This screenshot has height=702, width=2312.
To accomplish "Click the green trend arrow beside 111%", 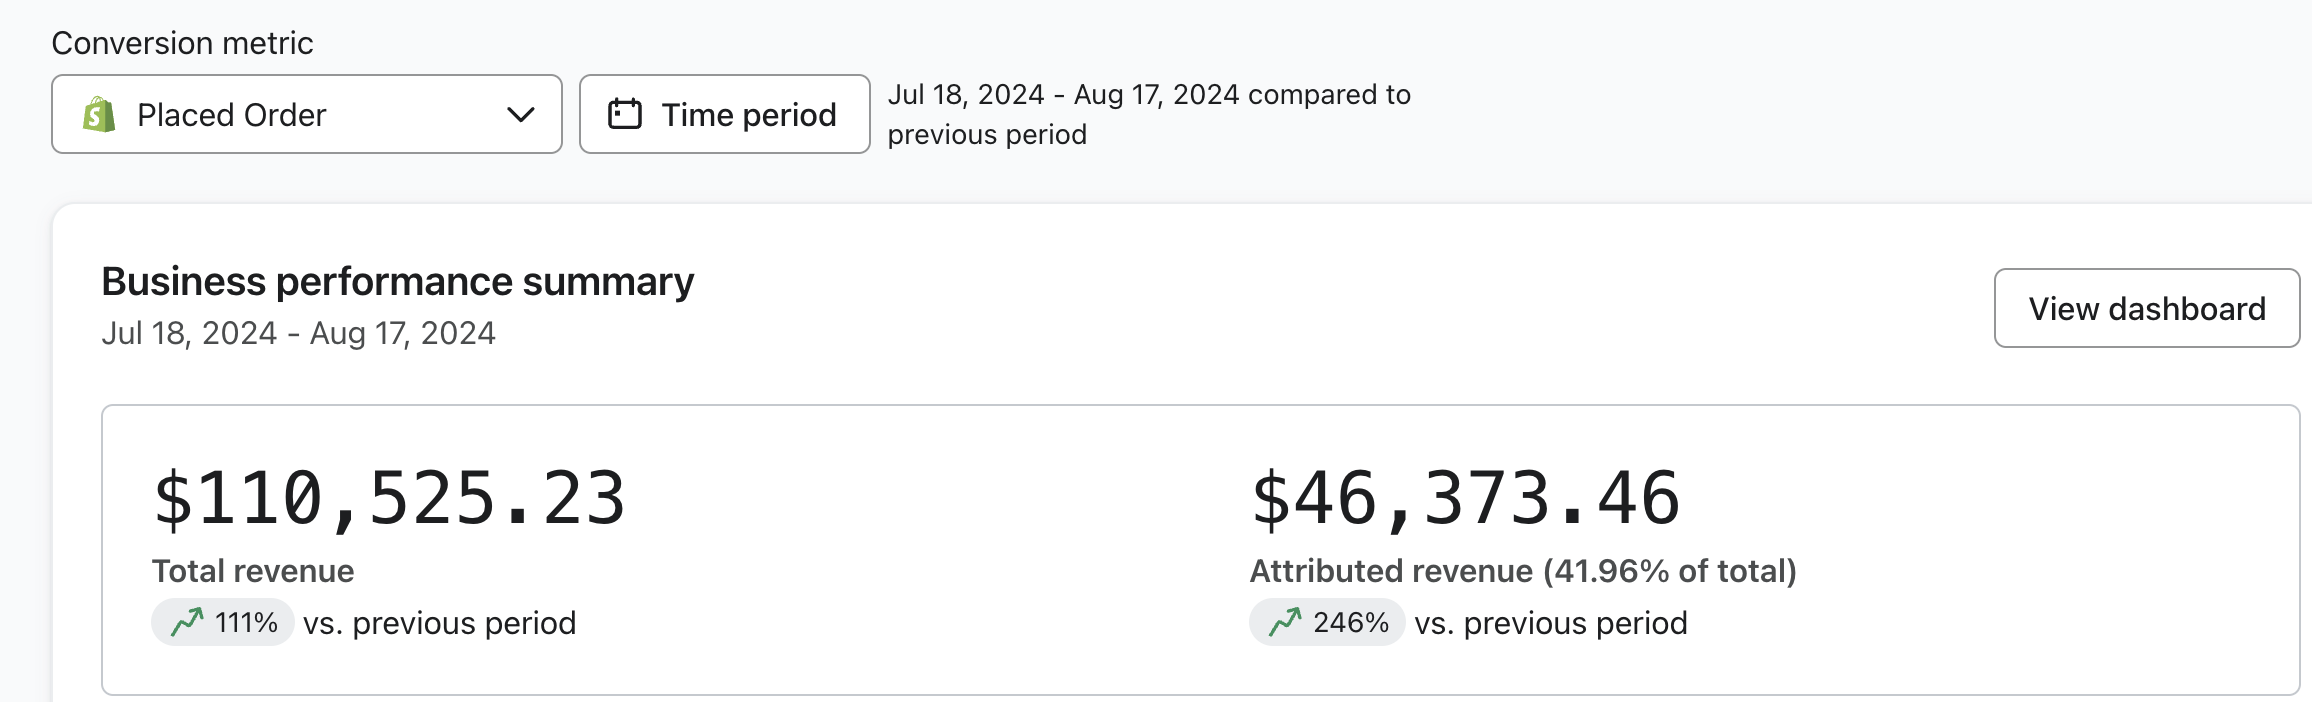I will 187,623.
